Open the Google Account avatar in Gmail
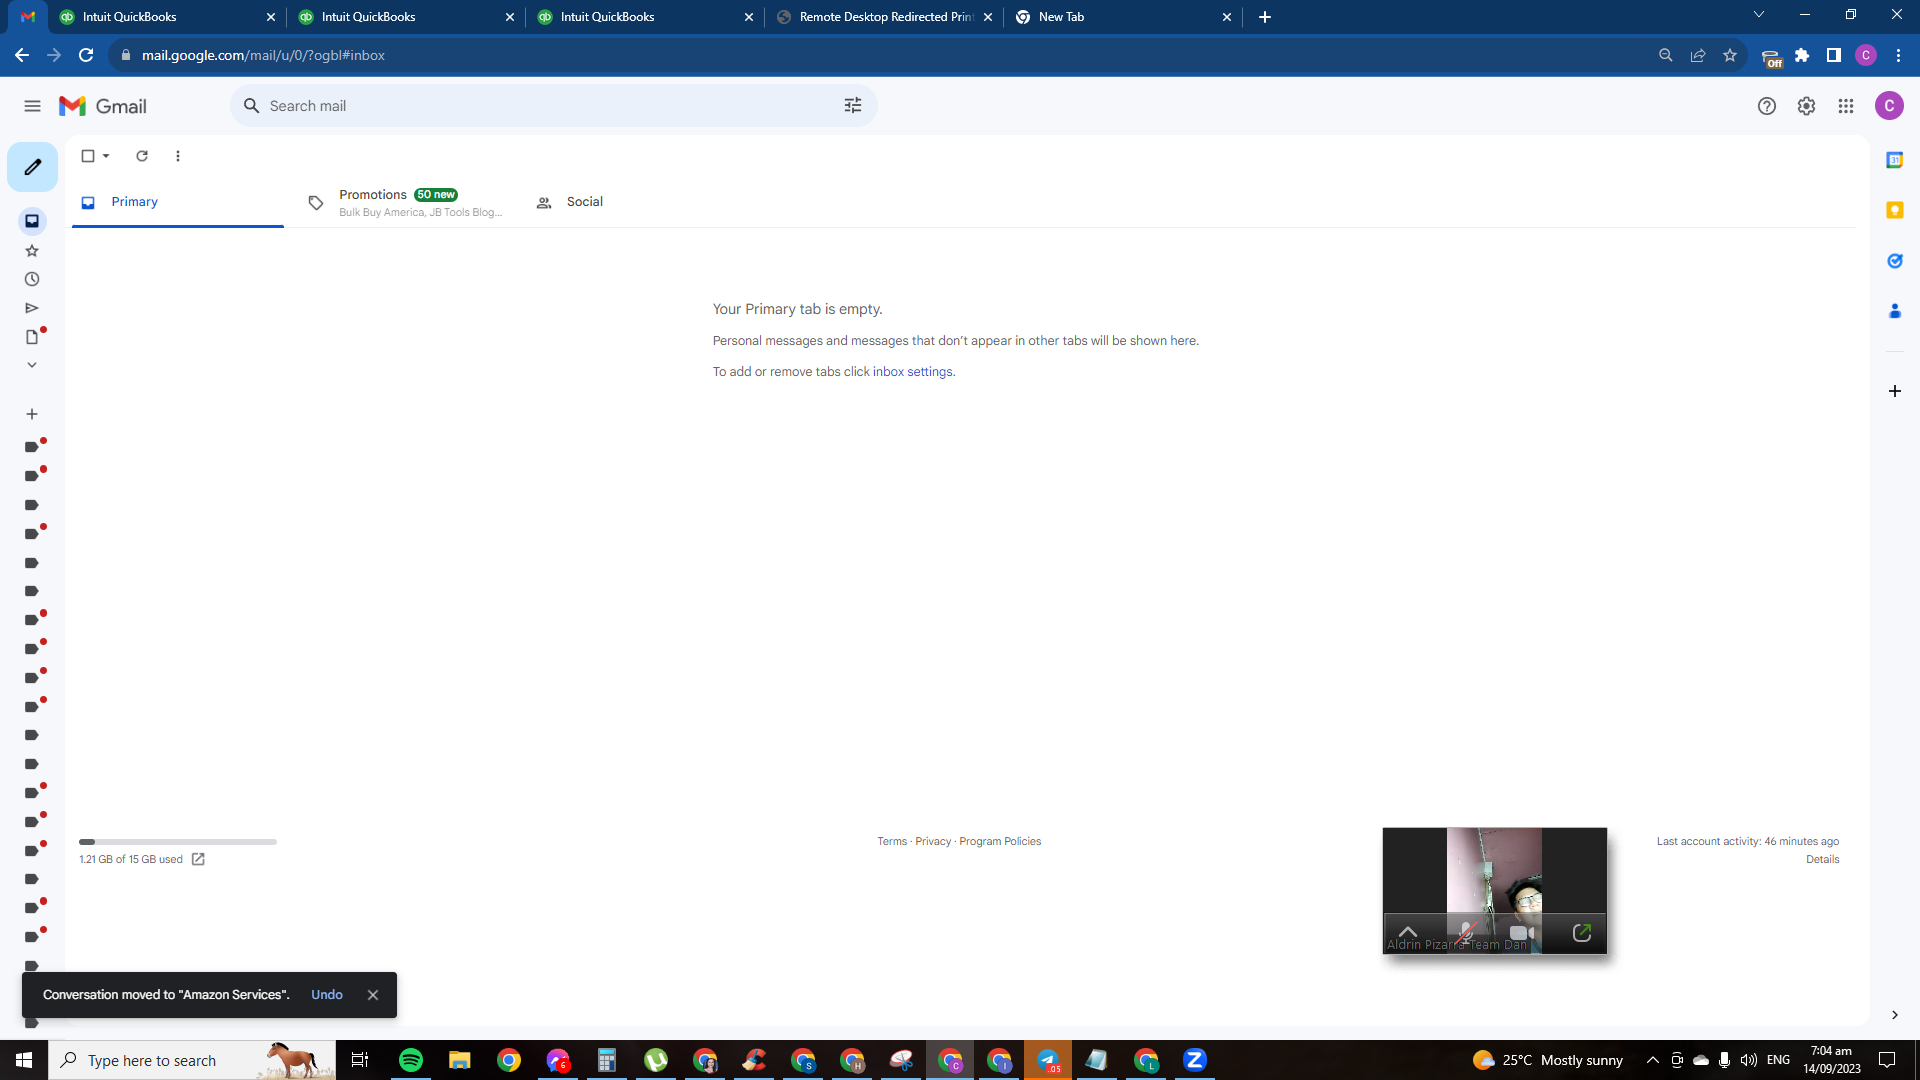Viewport: 1920px width, 1080px height. click(x=1889, y=106)
